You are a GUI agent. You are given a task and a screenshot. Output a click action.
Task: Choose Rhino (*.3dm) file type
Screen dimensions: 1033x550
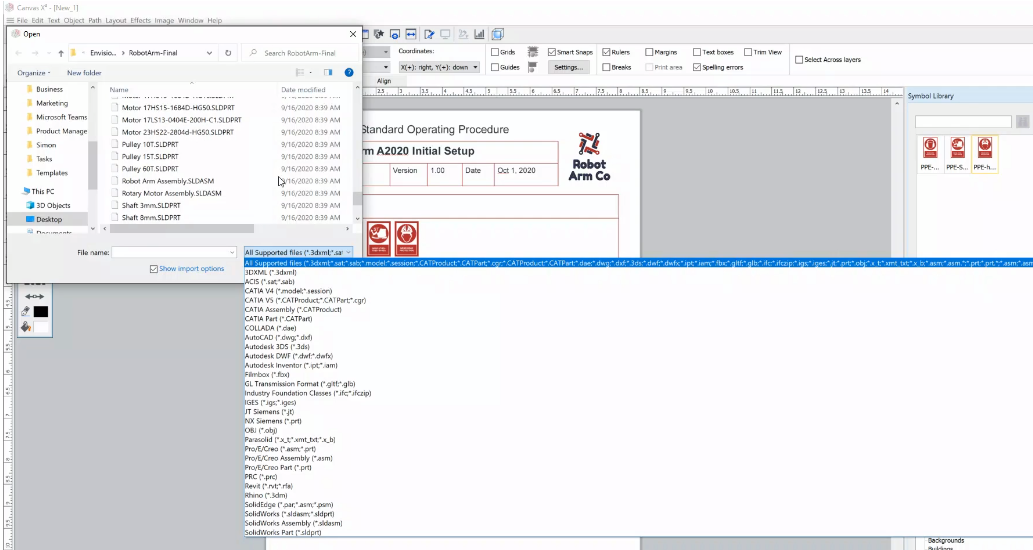pyautogui.click(x=266, y=495)
